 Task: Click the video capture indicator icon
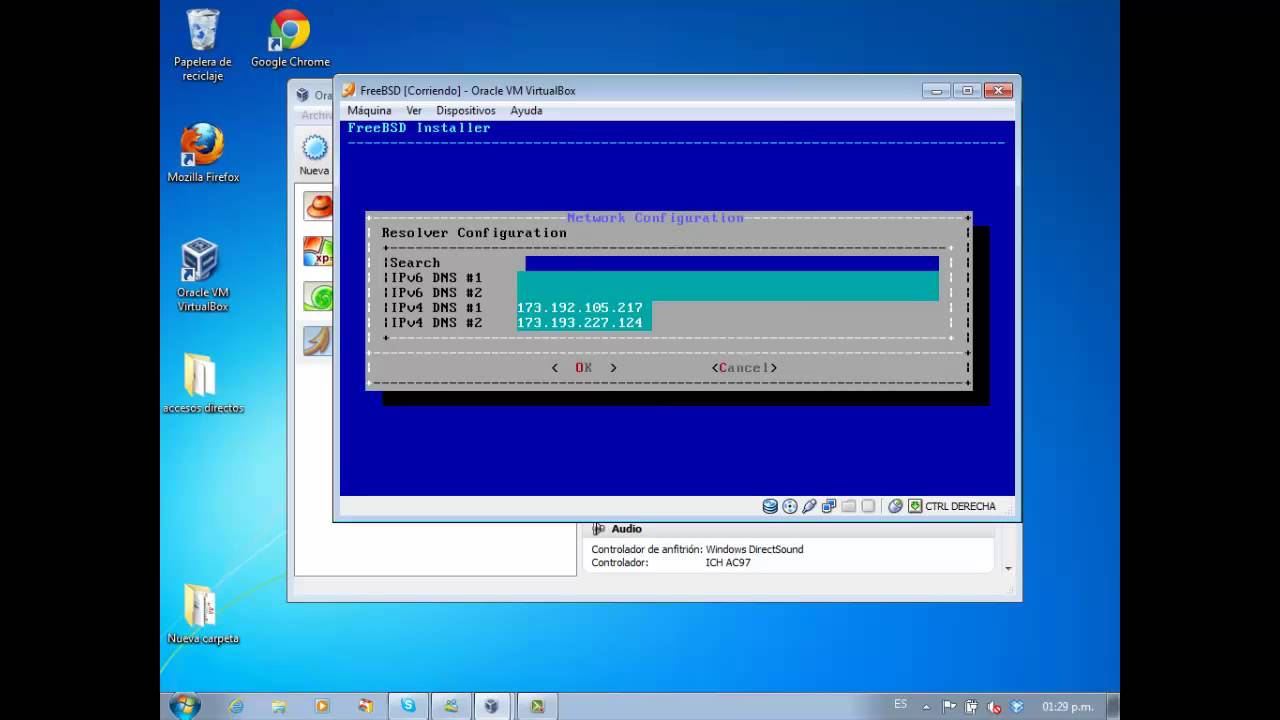(x=868, y=506)
